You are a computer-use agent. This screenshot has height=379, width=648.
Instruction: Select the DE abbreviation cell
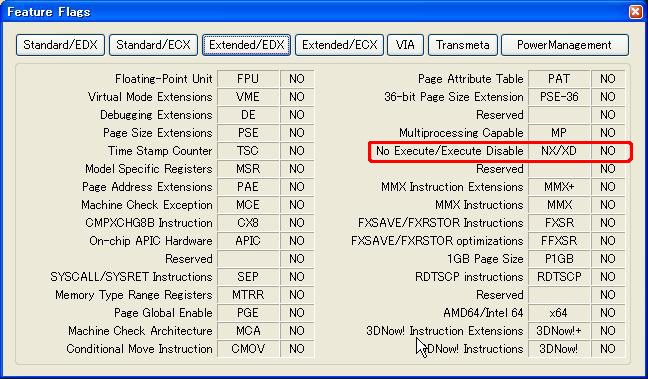[248, 115]
